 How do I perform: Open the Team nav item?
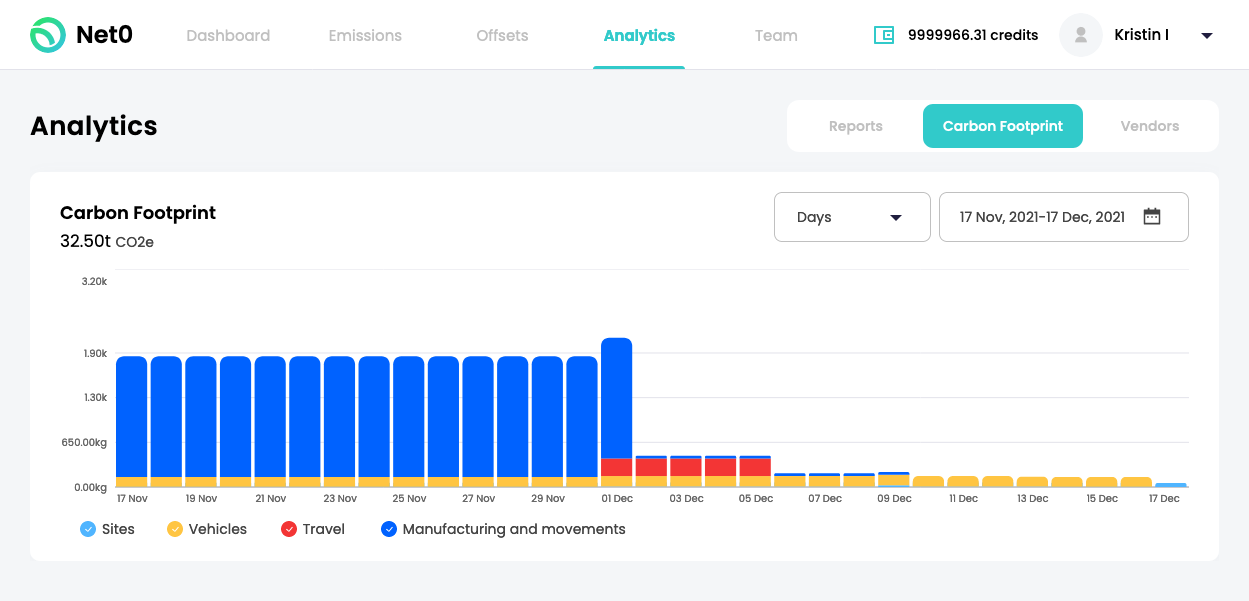(776, 35)
